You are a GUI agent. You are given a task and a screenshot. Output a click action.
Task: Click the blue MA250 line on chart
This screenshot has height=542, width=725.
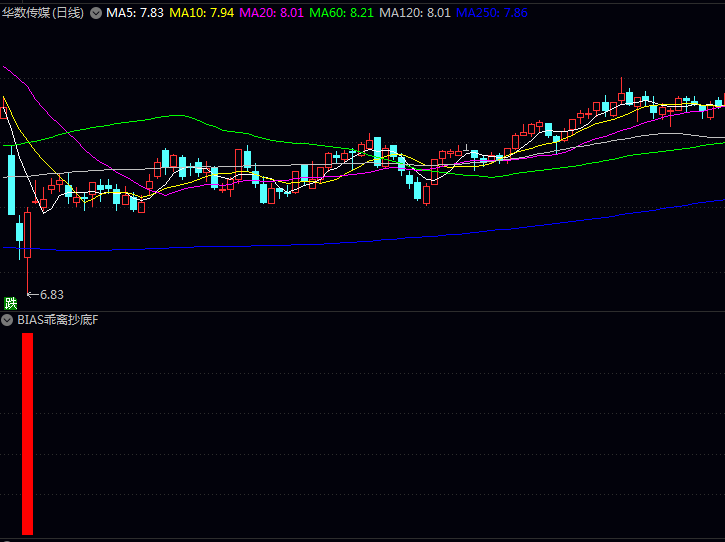(x=400, y=237)
